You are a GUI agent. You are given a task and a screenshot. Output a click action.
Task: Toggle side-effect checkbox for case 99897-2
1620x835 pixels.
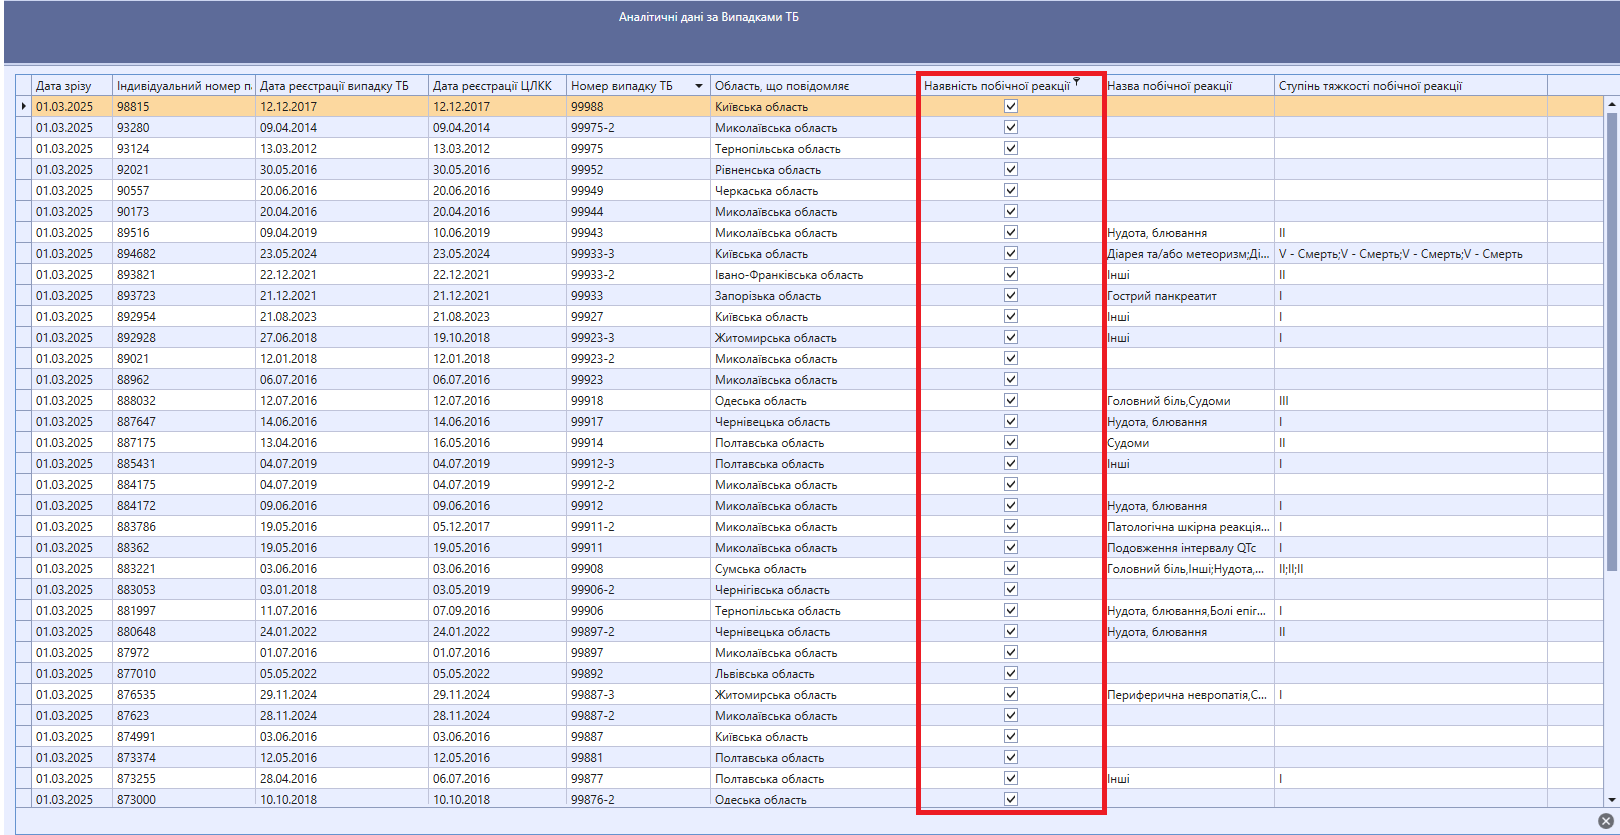tap(1011, 631)
